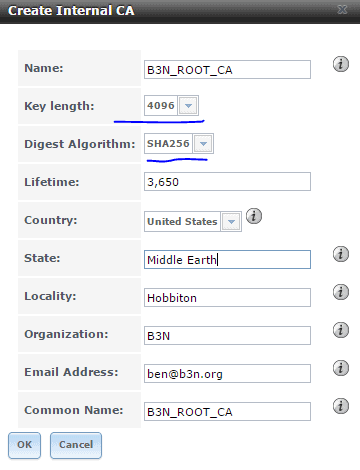Viewport: 360px width, 470px height.
Task: Focus the Name input containing B3N_ROOT_CA
Action: (227, 70)
